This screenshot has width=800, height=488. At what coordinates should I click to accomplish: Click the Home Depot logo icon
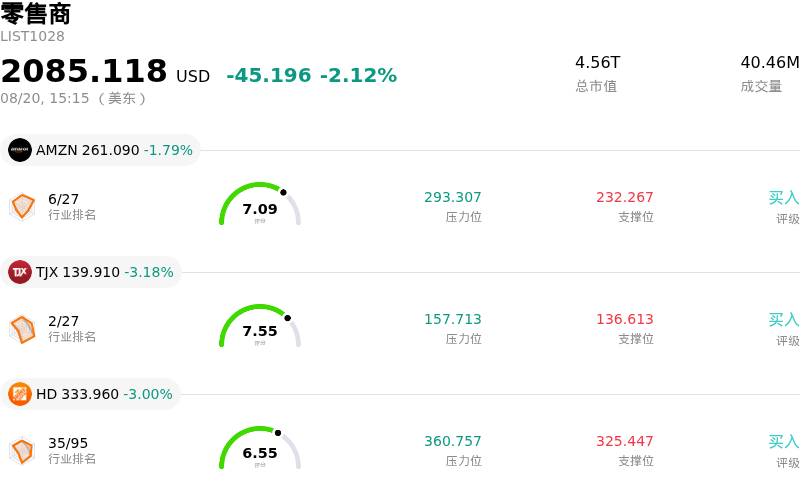pos(20,394)
